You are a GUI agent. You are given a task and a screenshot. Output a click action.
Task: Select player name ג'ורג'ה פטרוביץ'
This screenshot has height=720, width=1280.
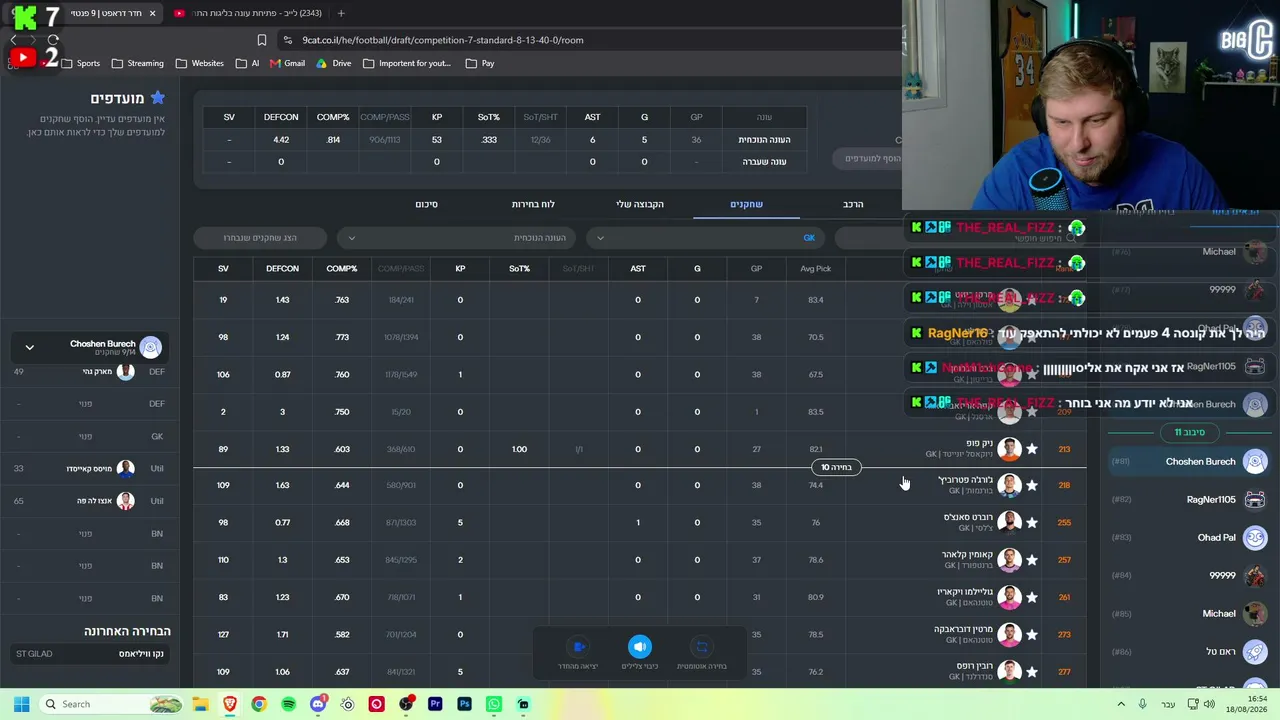964,480
